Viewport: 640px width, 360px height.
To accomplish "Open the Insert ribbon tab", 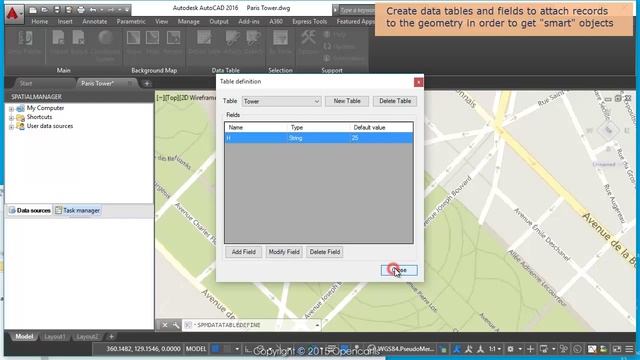I will [65, 21].
